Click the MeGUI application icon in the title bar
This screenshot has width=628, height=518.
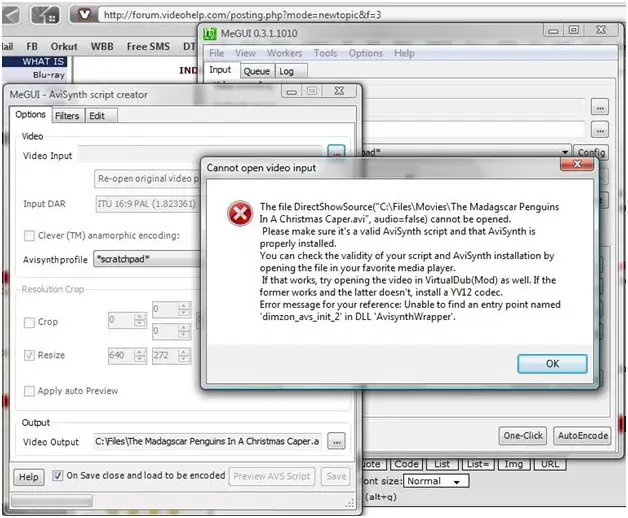[x=209, y=34]
